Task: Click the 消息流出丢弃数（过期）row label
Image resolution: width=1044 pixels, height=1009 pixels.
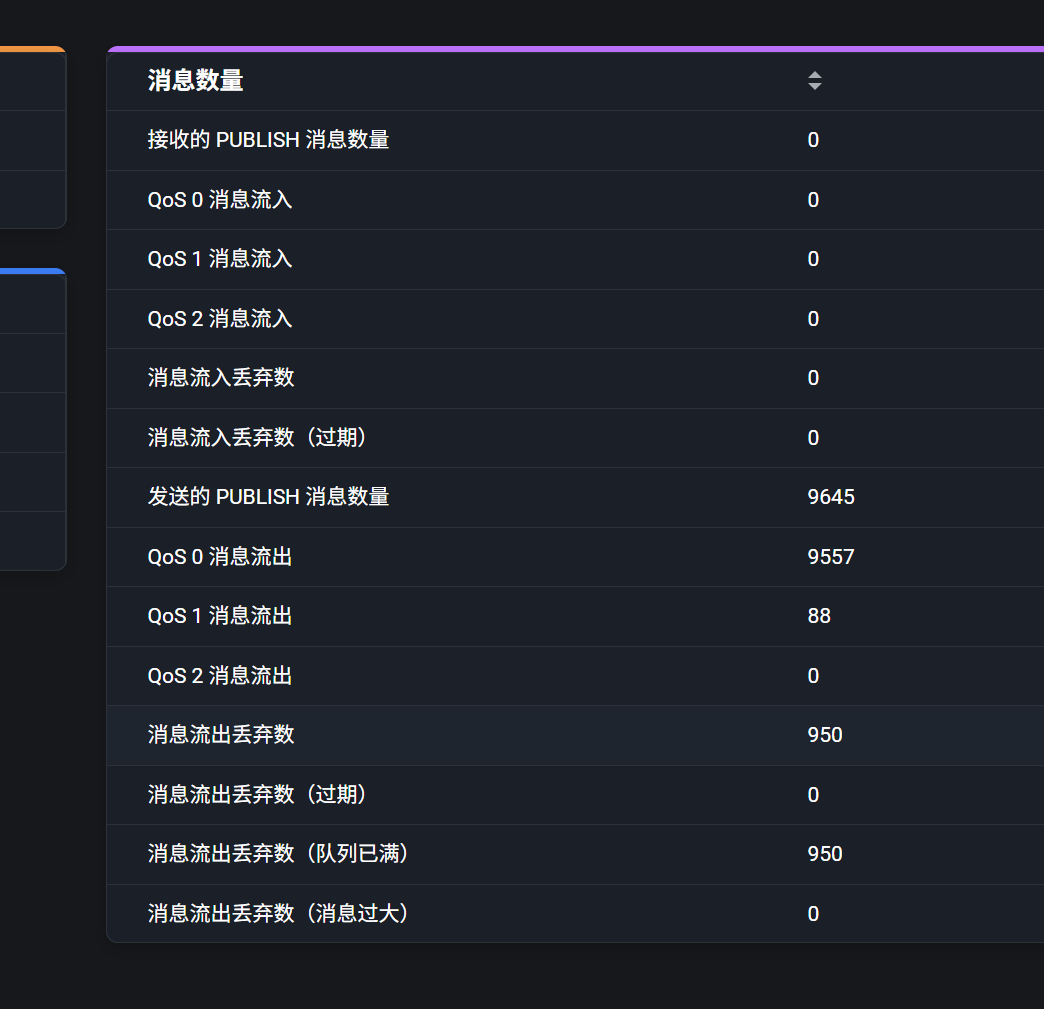Action: click(258, 795)
